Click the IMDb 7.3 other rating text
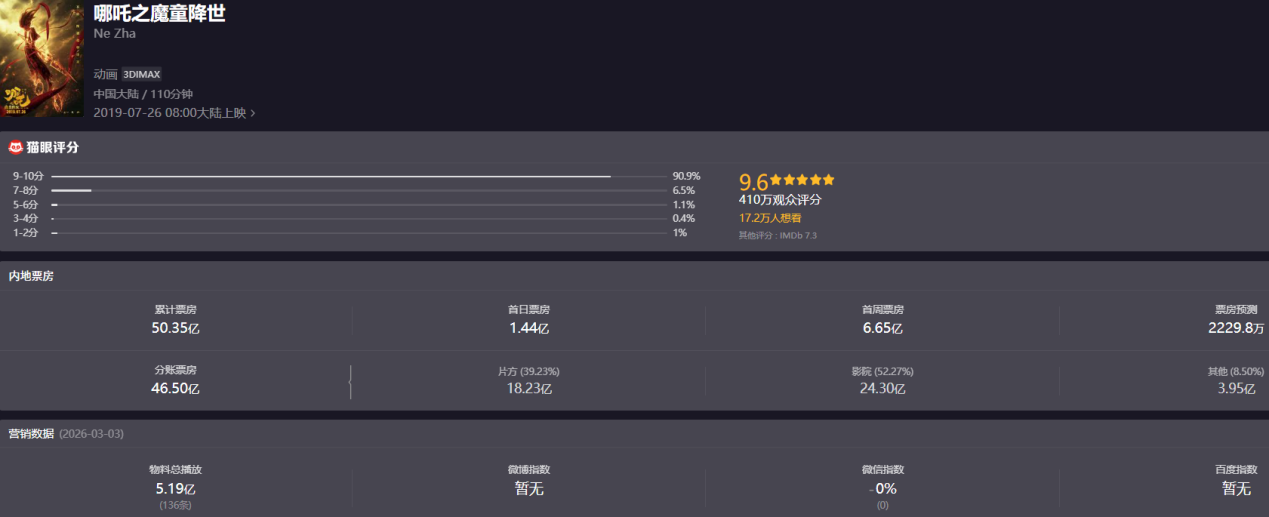This screenshot has height=517, width=1269. [x=777, y=236]
